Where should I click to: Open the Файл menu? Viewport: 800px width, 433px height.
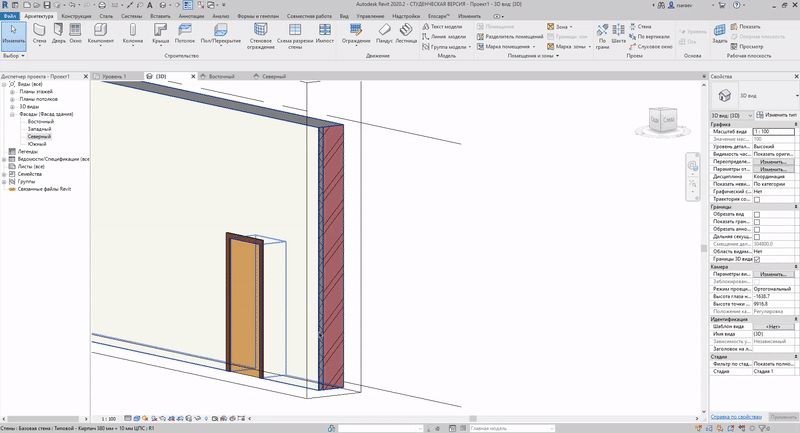point(10,16)
